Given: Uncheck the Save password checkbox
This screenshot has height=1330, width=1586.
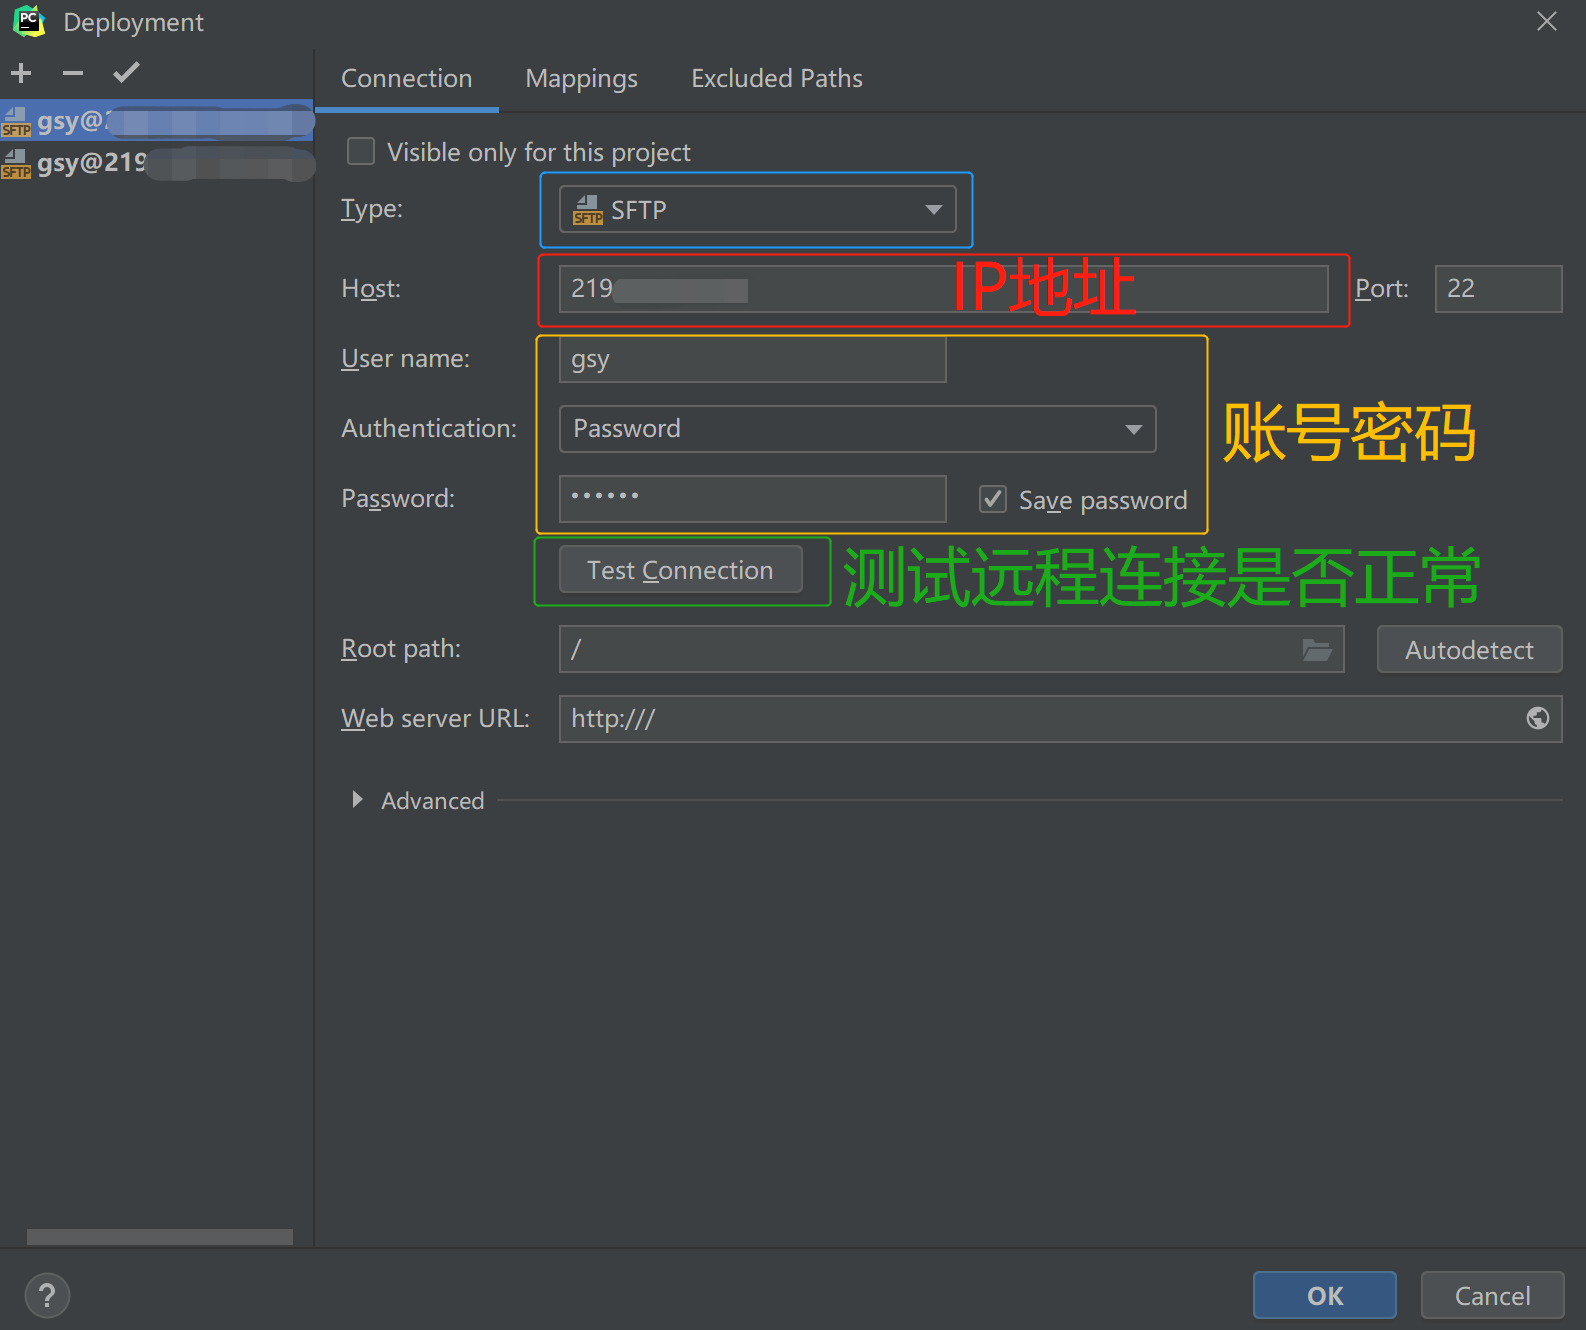Looking at the screenshot, I should click(x=993, y=499).
